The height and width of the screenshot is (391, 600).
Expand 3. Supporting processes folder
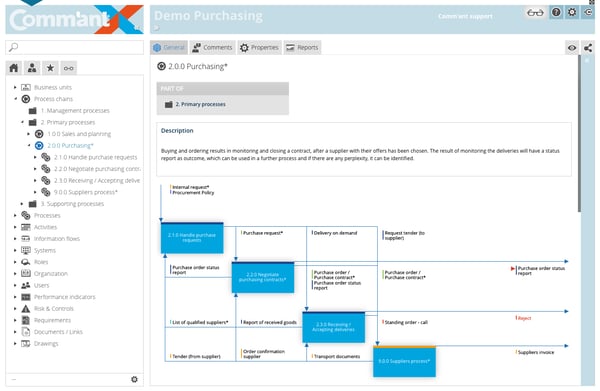point(22,204)
